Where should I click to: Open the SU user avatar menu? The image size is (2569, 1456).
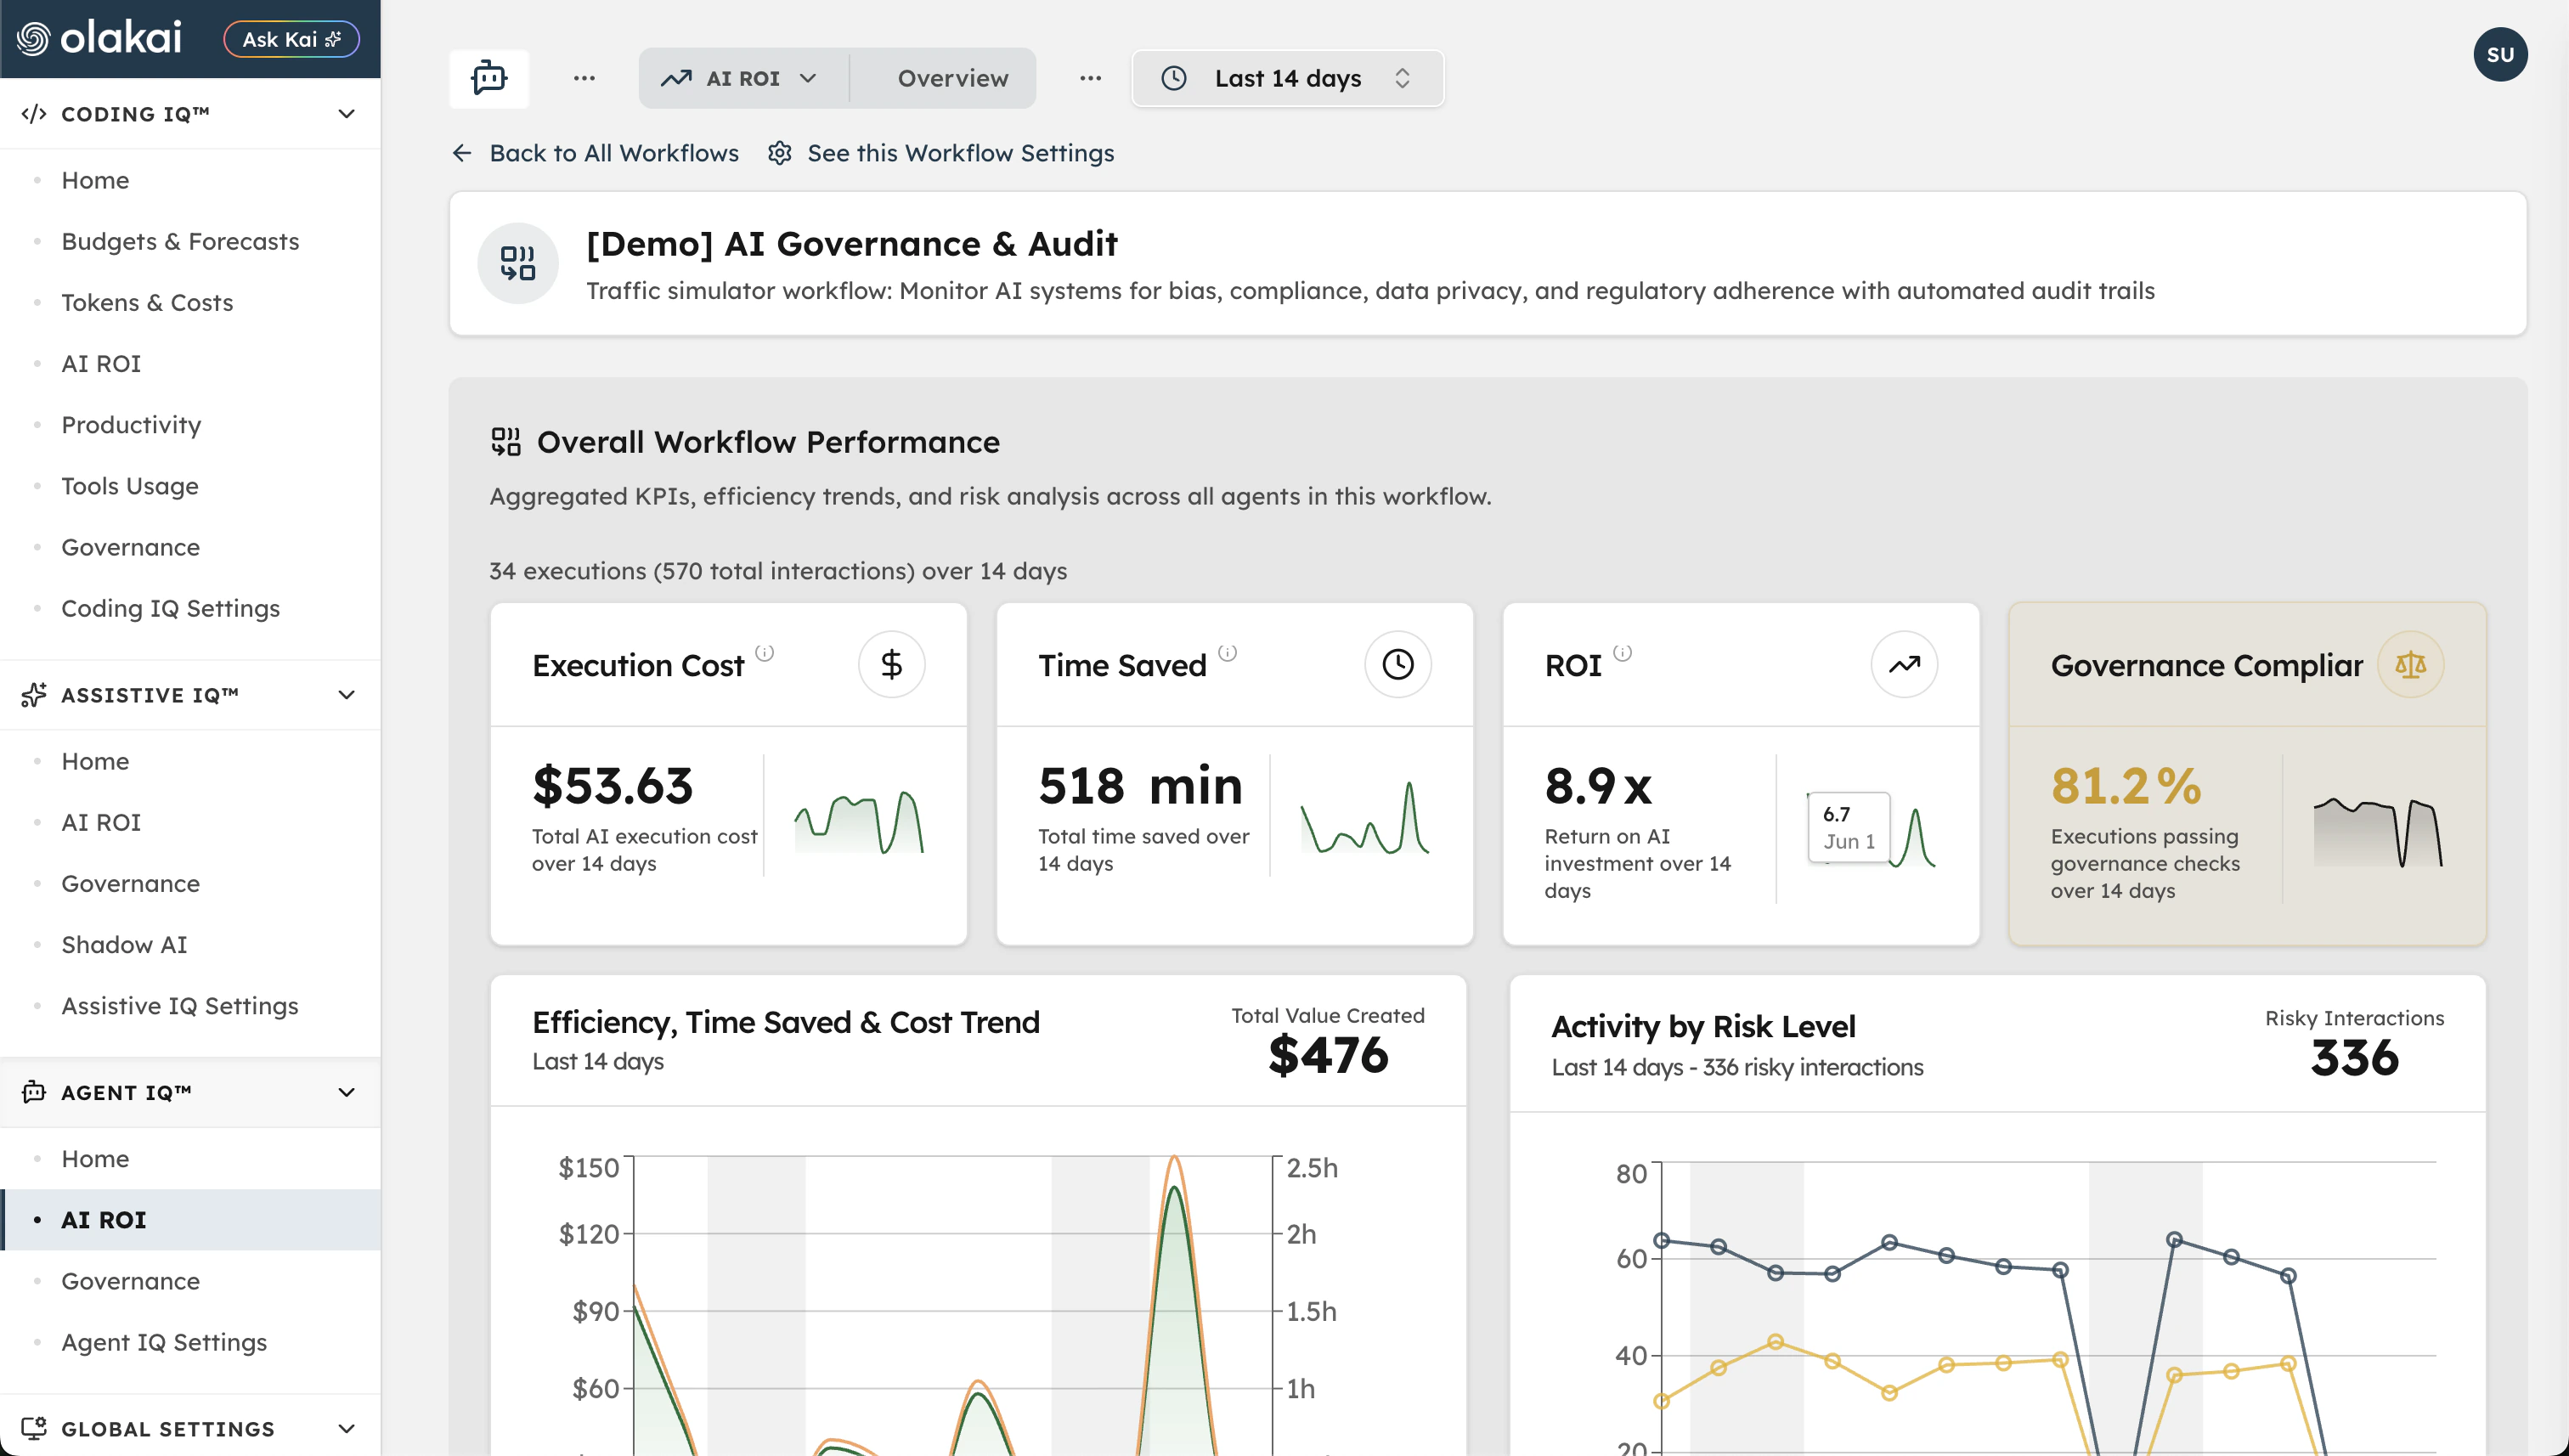(x=2500, y=54)
